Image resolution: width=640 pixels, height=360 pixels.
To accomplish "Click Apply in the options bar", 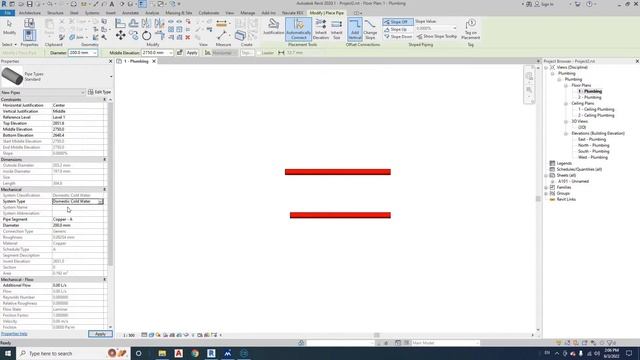I will pyautogui.click(x=192, y=53).
